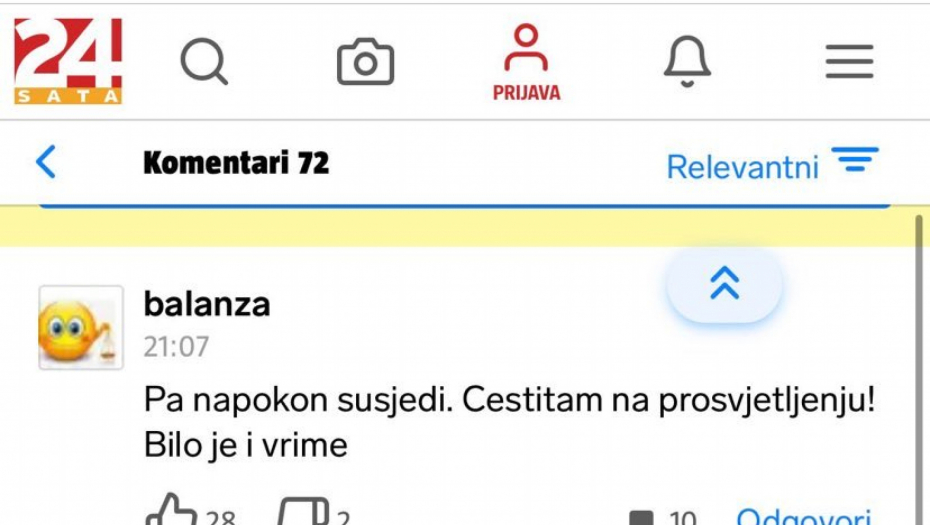Click the vertical scrollbar on right
This screenshot has height=525, width=930.
tap(919, 368)
